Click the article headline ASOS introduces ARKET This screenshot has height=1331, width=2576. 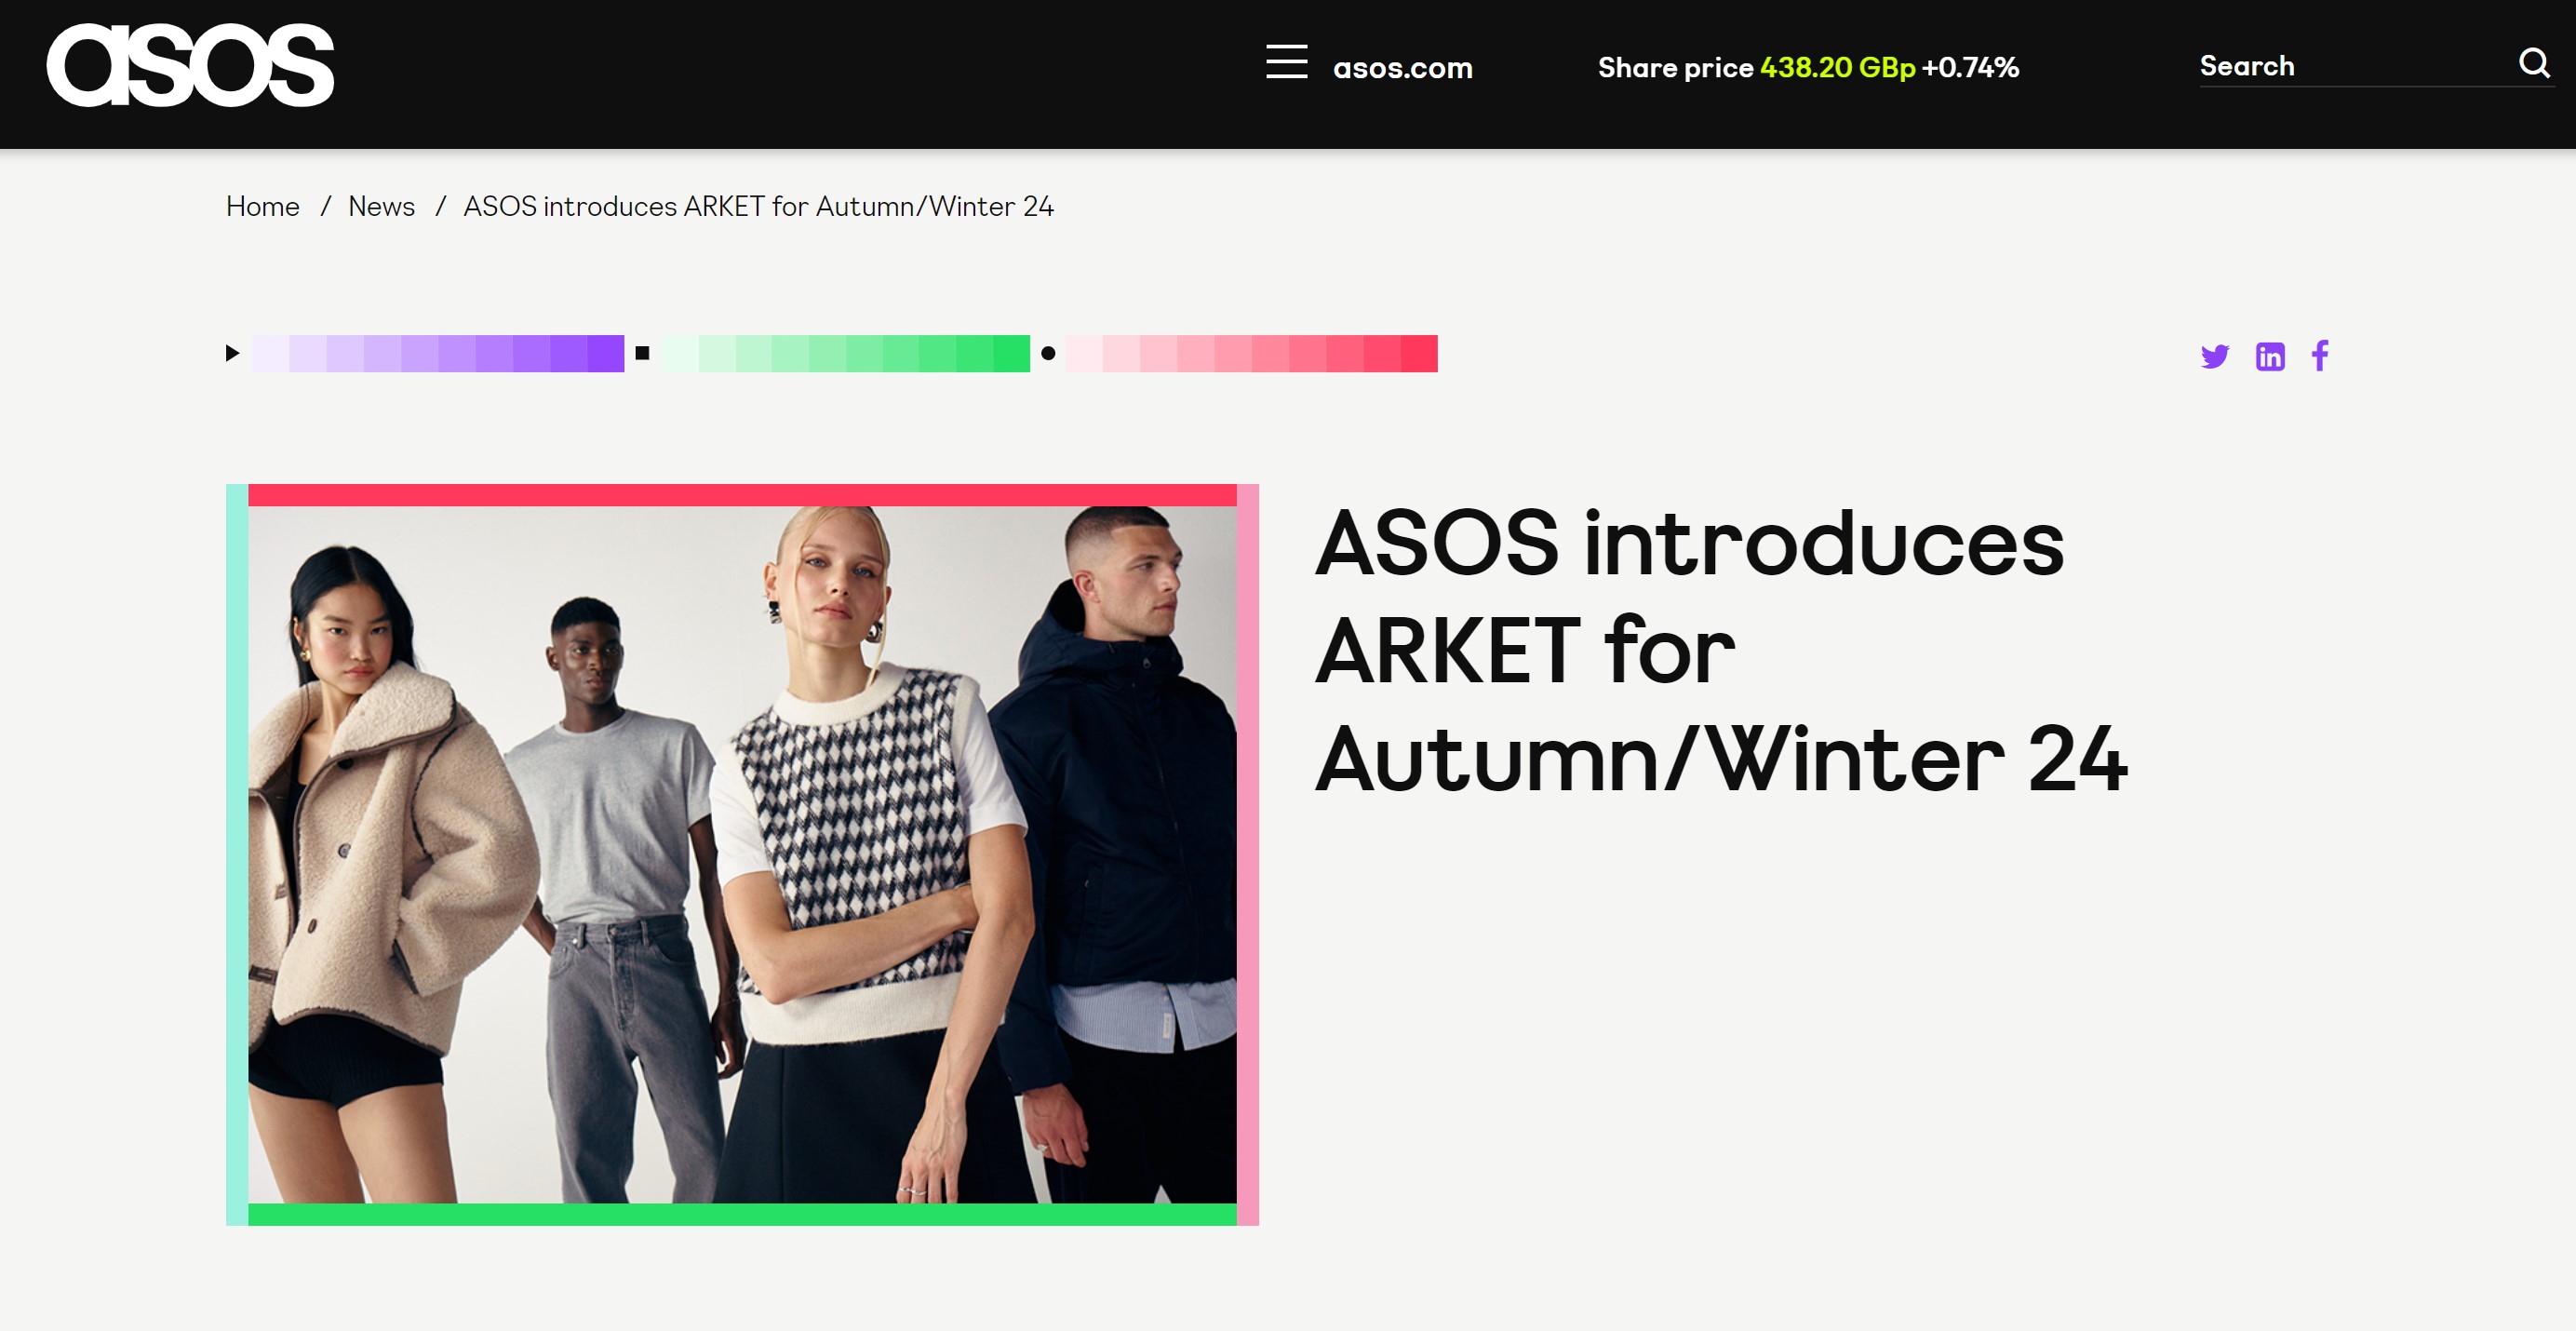pyautogui.click(x=1721, y=650)
